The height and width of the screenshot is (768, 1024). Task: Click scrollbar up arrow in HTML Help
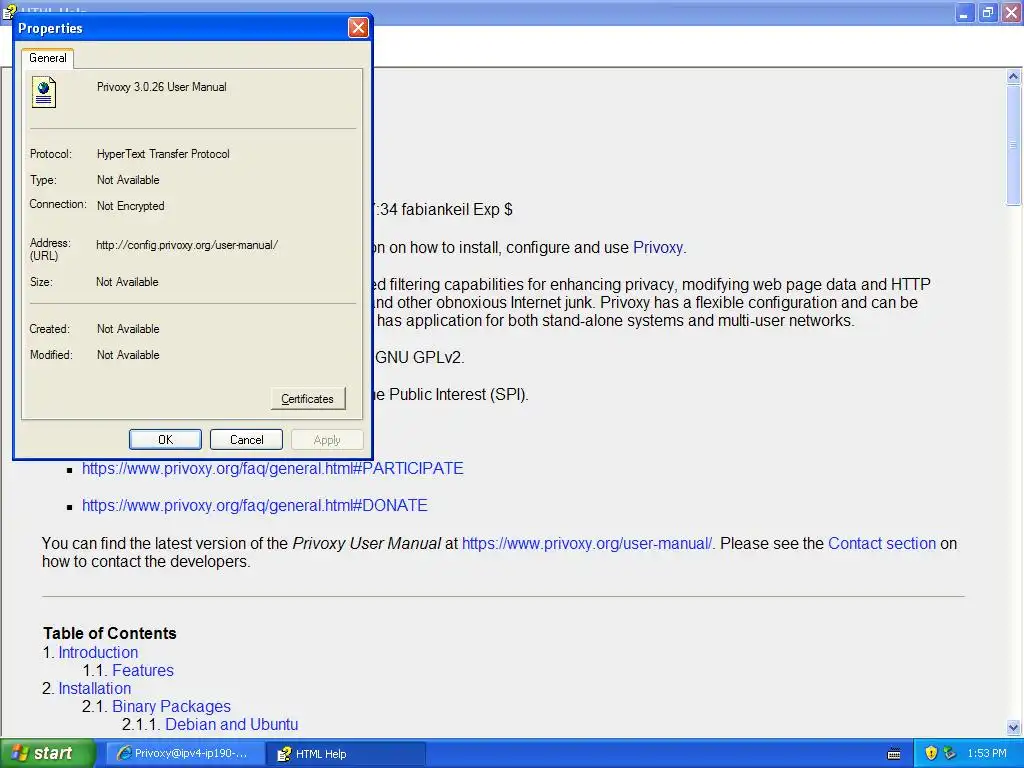pyautogui.click(x=1014, y=76)
